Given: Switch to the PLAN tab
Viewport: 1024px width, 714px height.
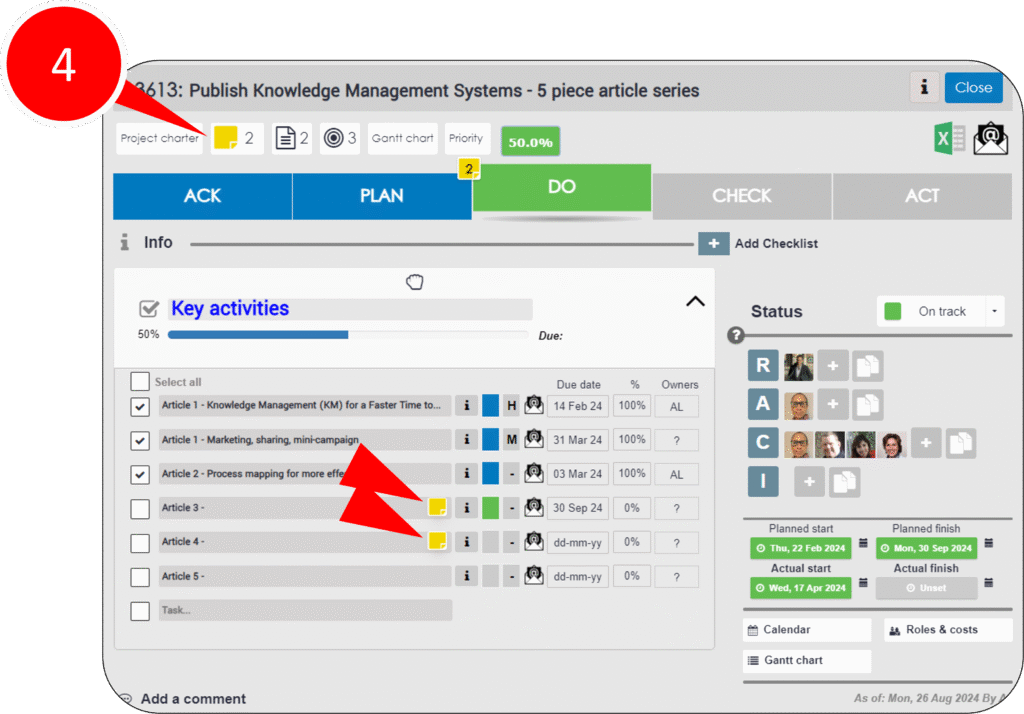Looking at the screenshot, I should (x=381, y=196).
